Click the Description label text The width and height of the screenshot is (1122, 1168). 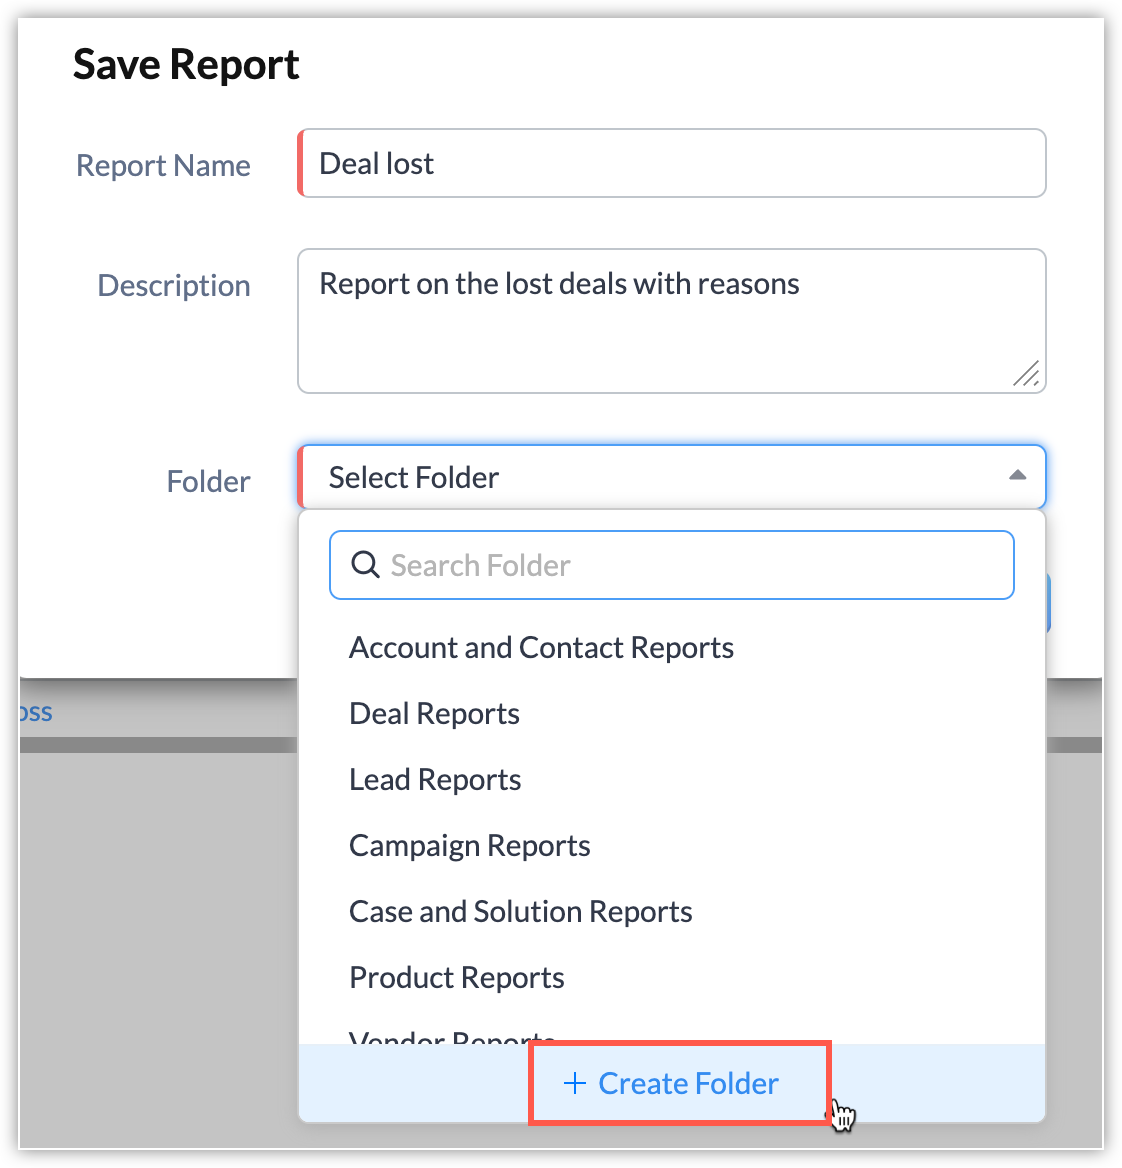[174, 286]
